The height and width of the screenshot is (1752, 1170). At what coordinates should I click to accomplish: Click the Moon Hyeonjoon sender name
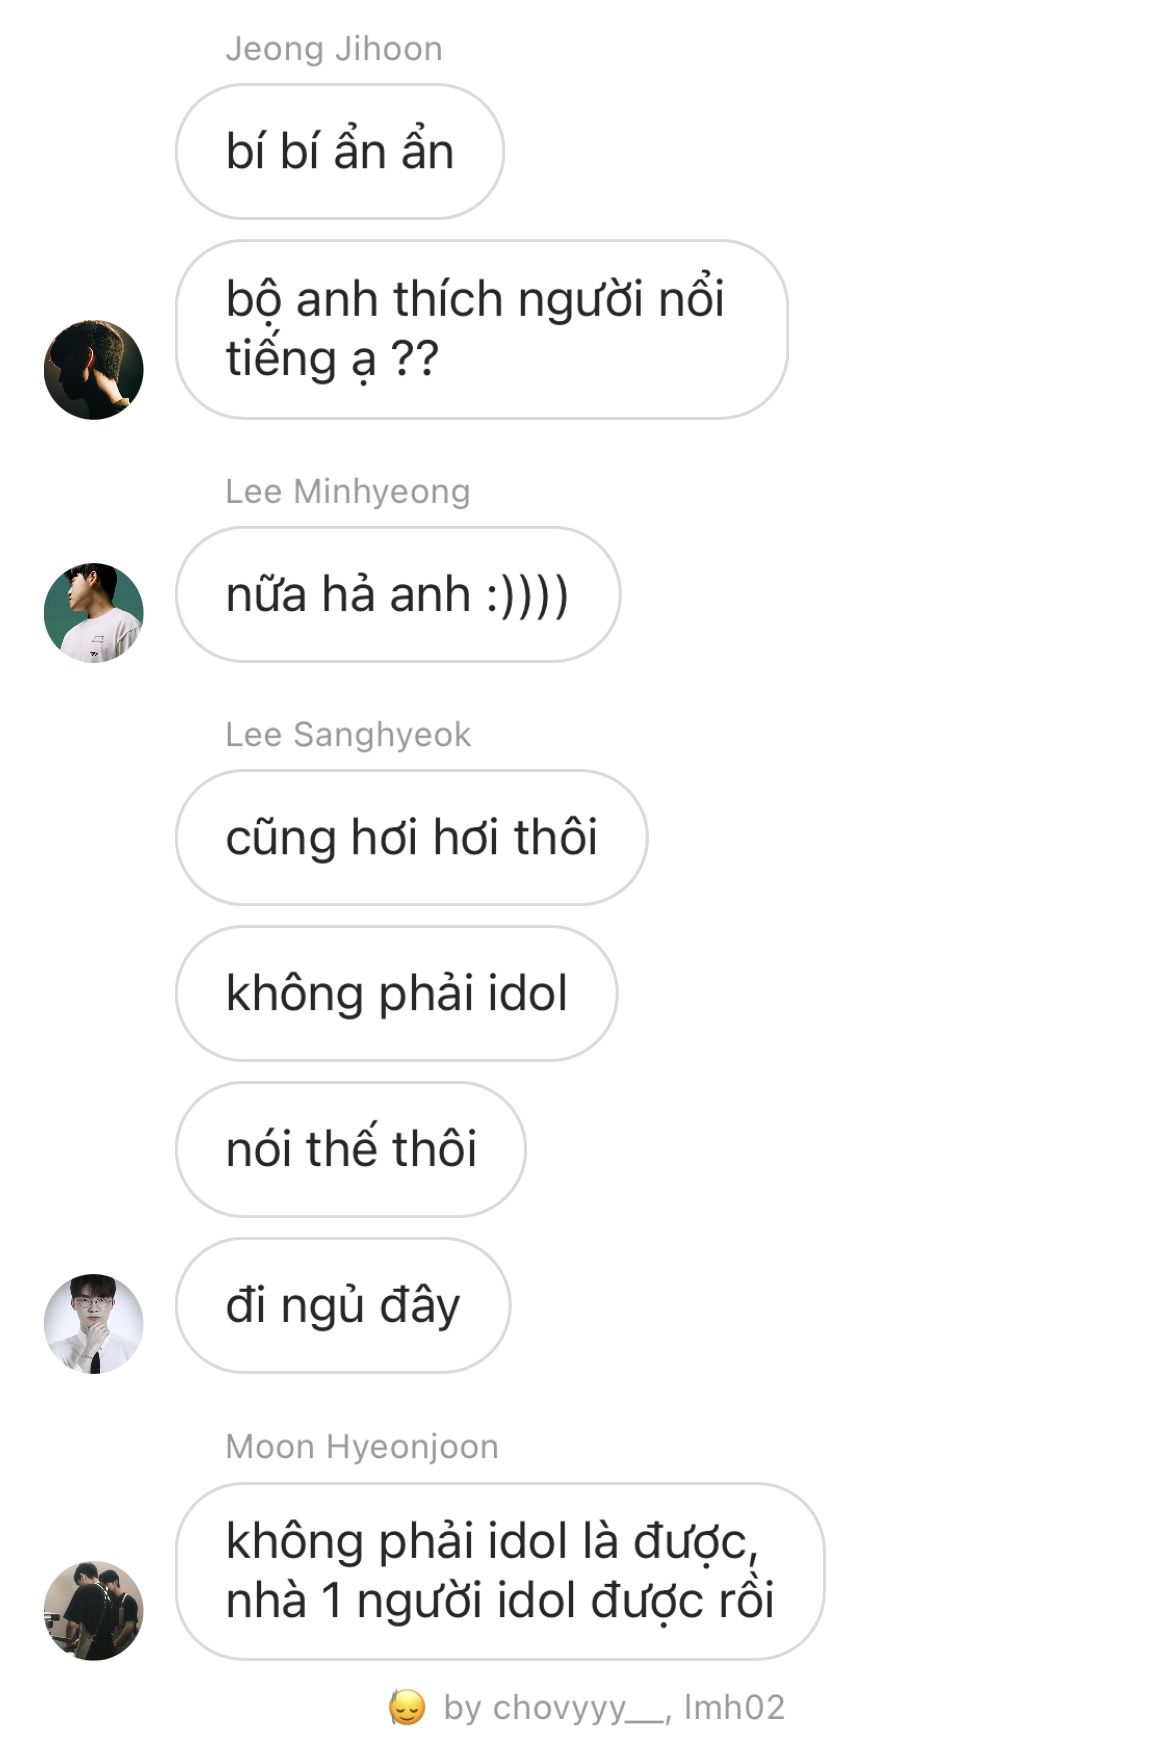(x=362, y=1447)
